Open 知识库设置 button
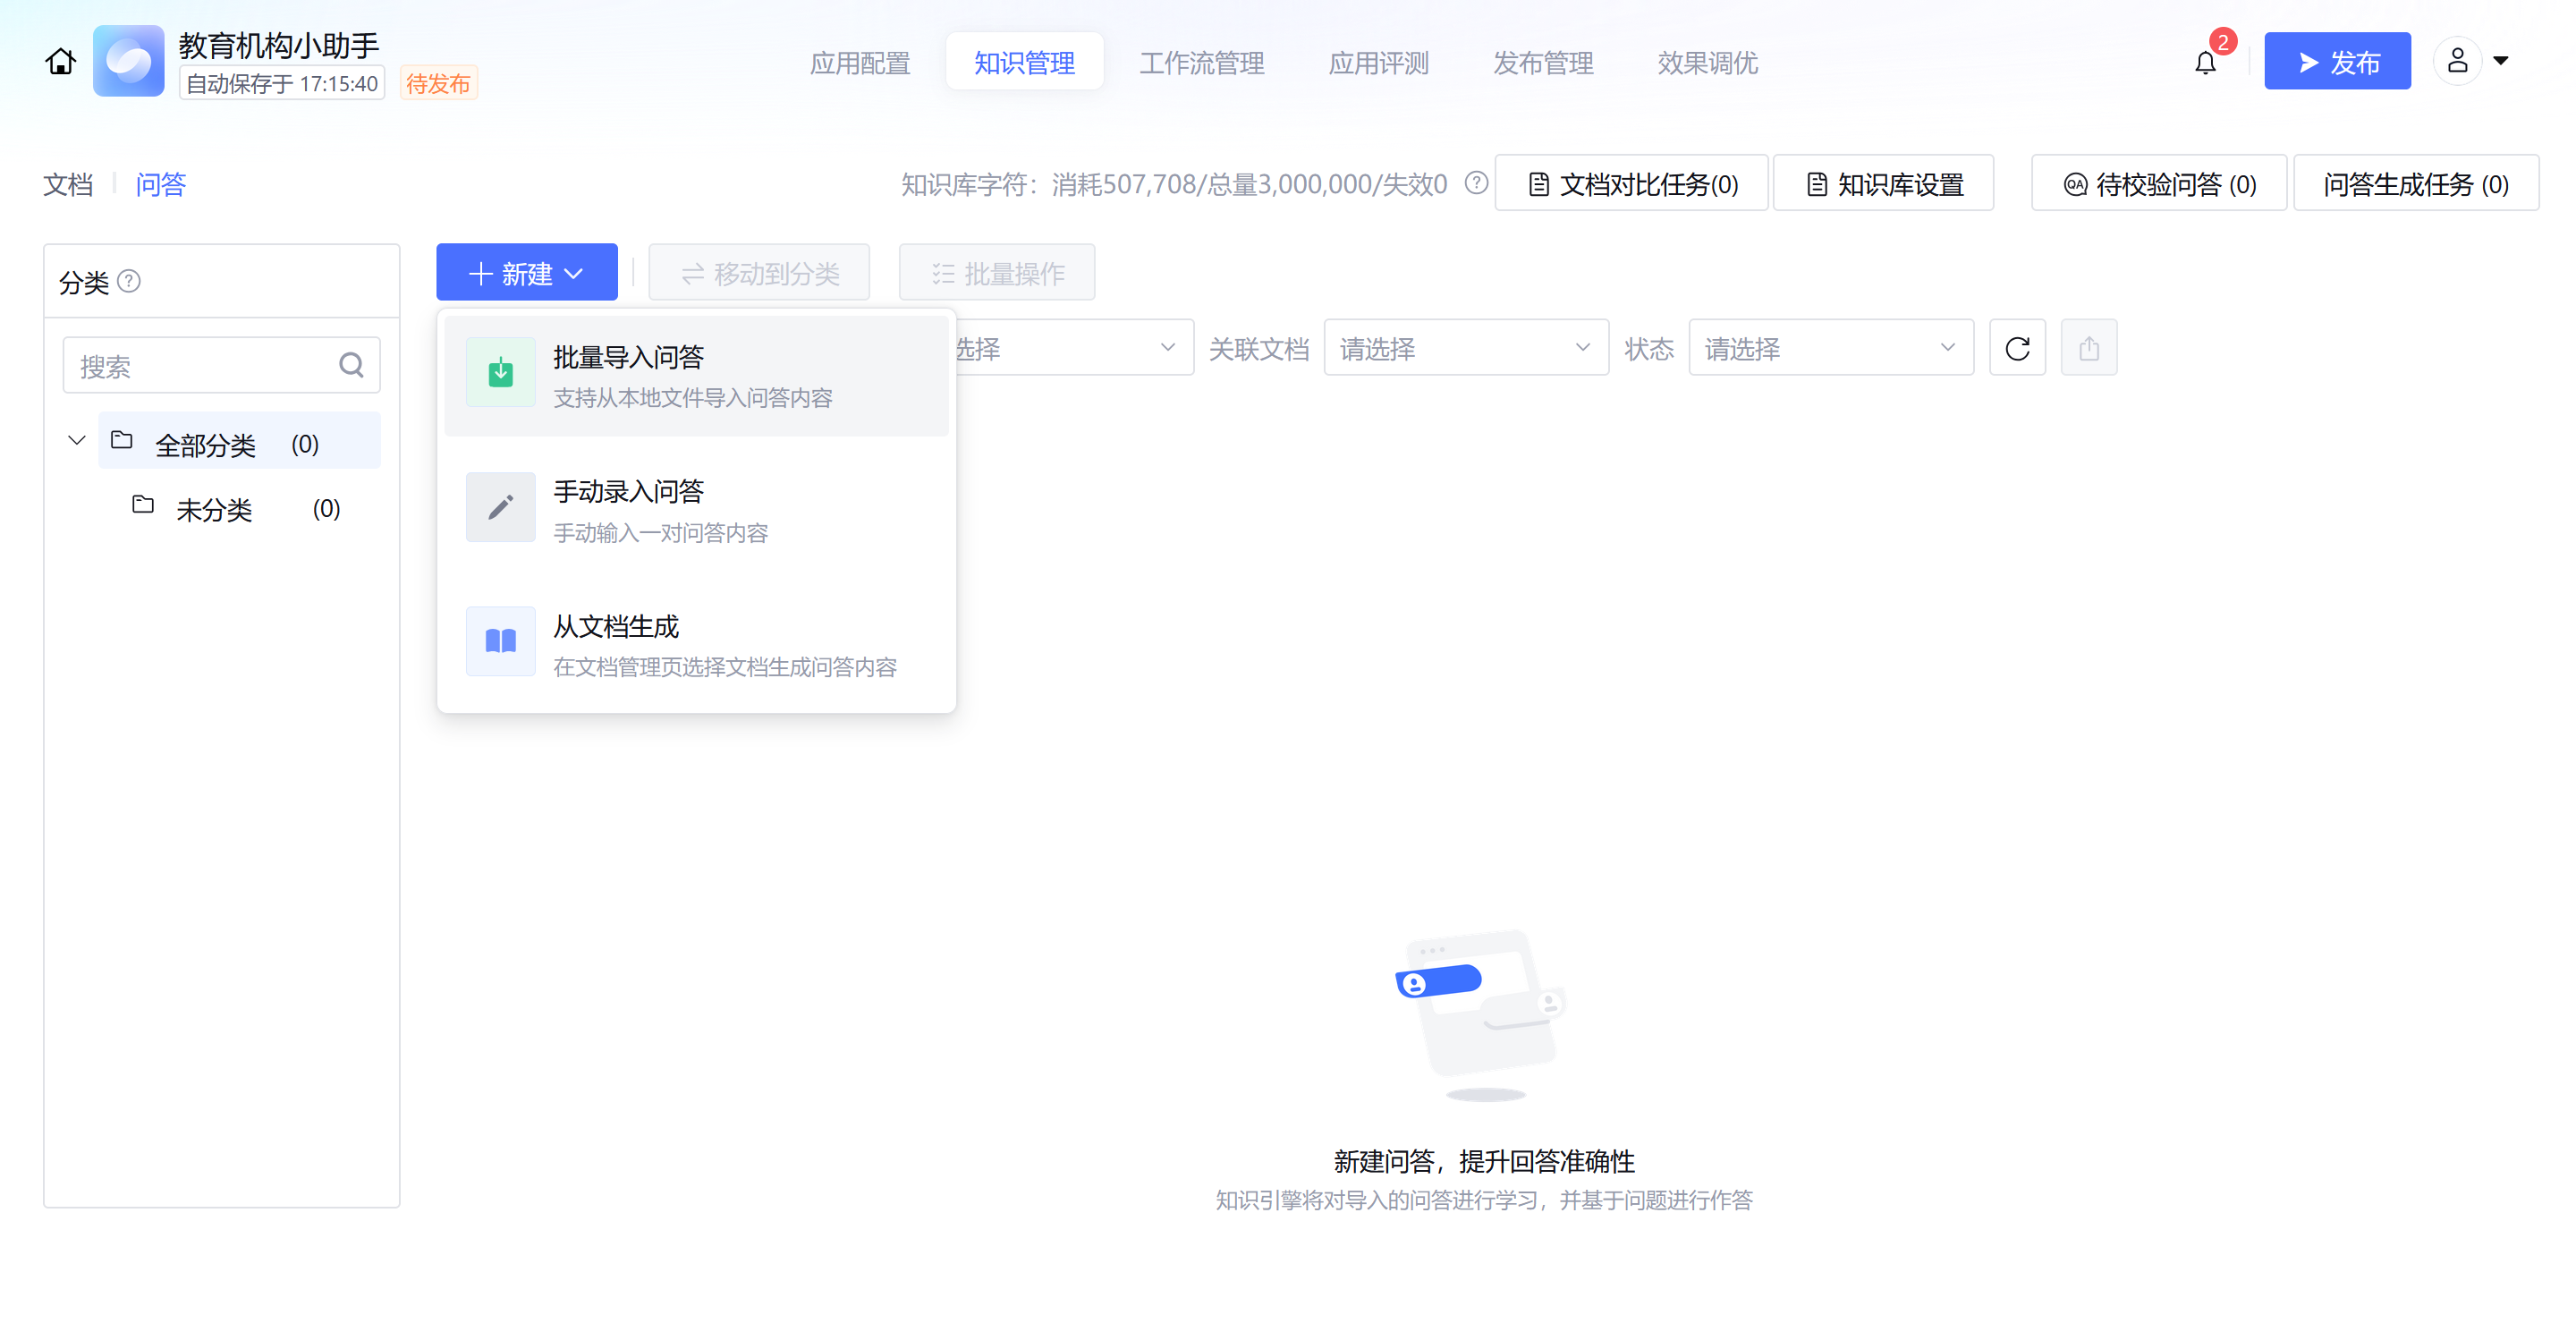2576x1323 pixels. [1883, 184]
